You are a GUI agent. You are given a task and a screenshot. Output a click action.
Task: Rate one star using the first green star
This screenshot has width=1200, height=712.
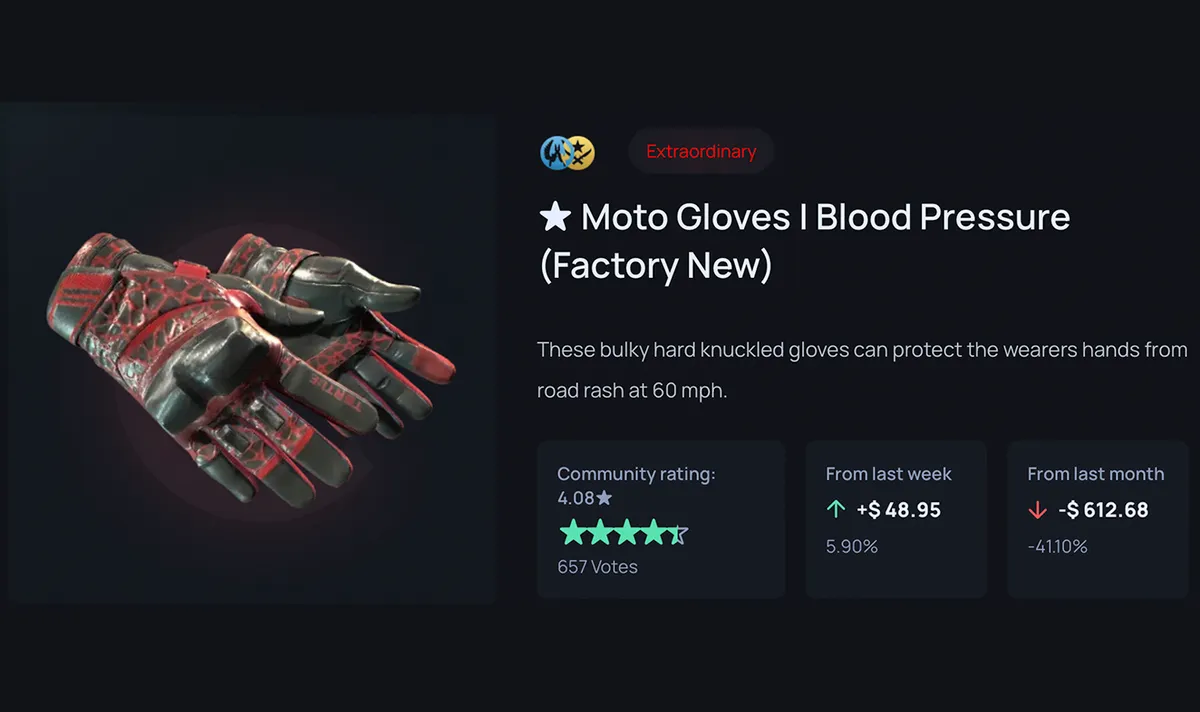[x=572, y=533]
